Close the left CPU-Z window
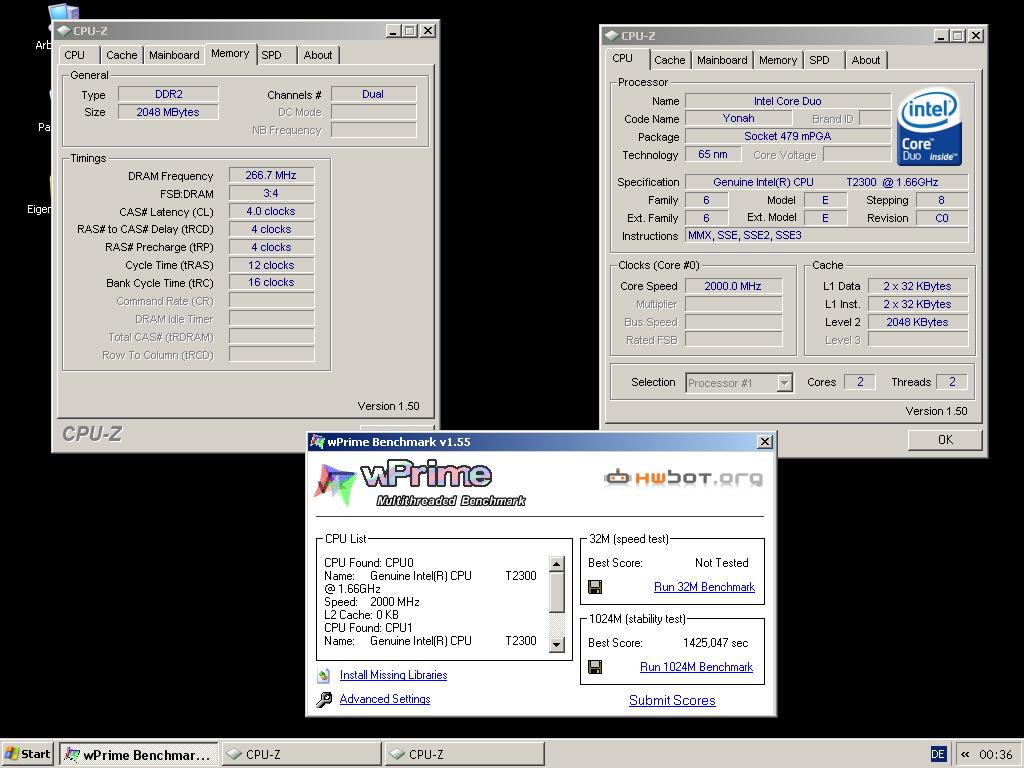Screen dimensions: 1024x768 click(x=428, y=31)
